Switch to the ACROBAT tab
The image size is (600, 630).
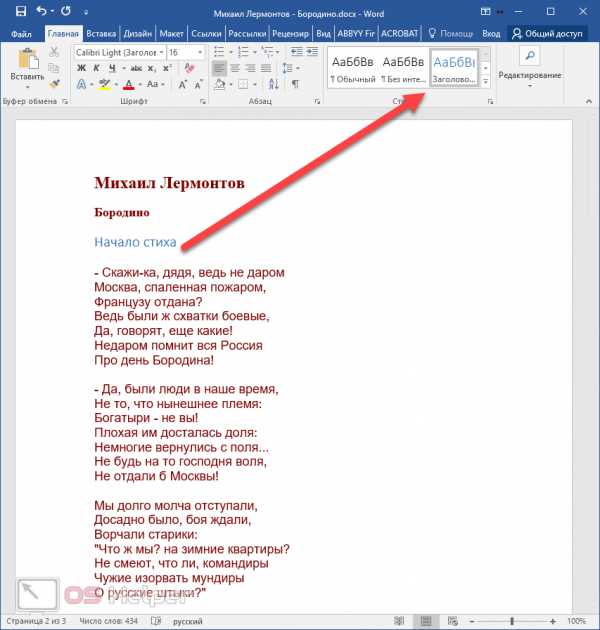click(399, 34)
